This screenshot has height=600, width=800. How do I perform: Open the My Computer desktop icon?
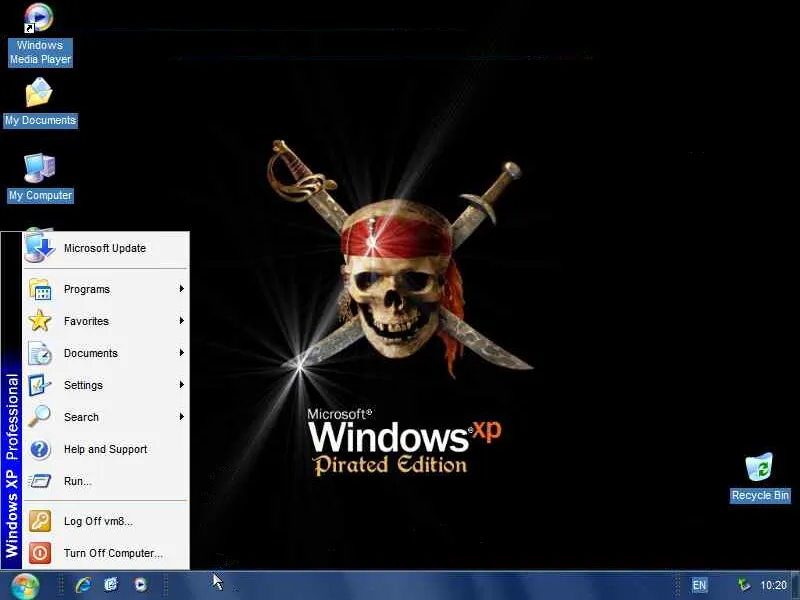pos(40,178)
